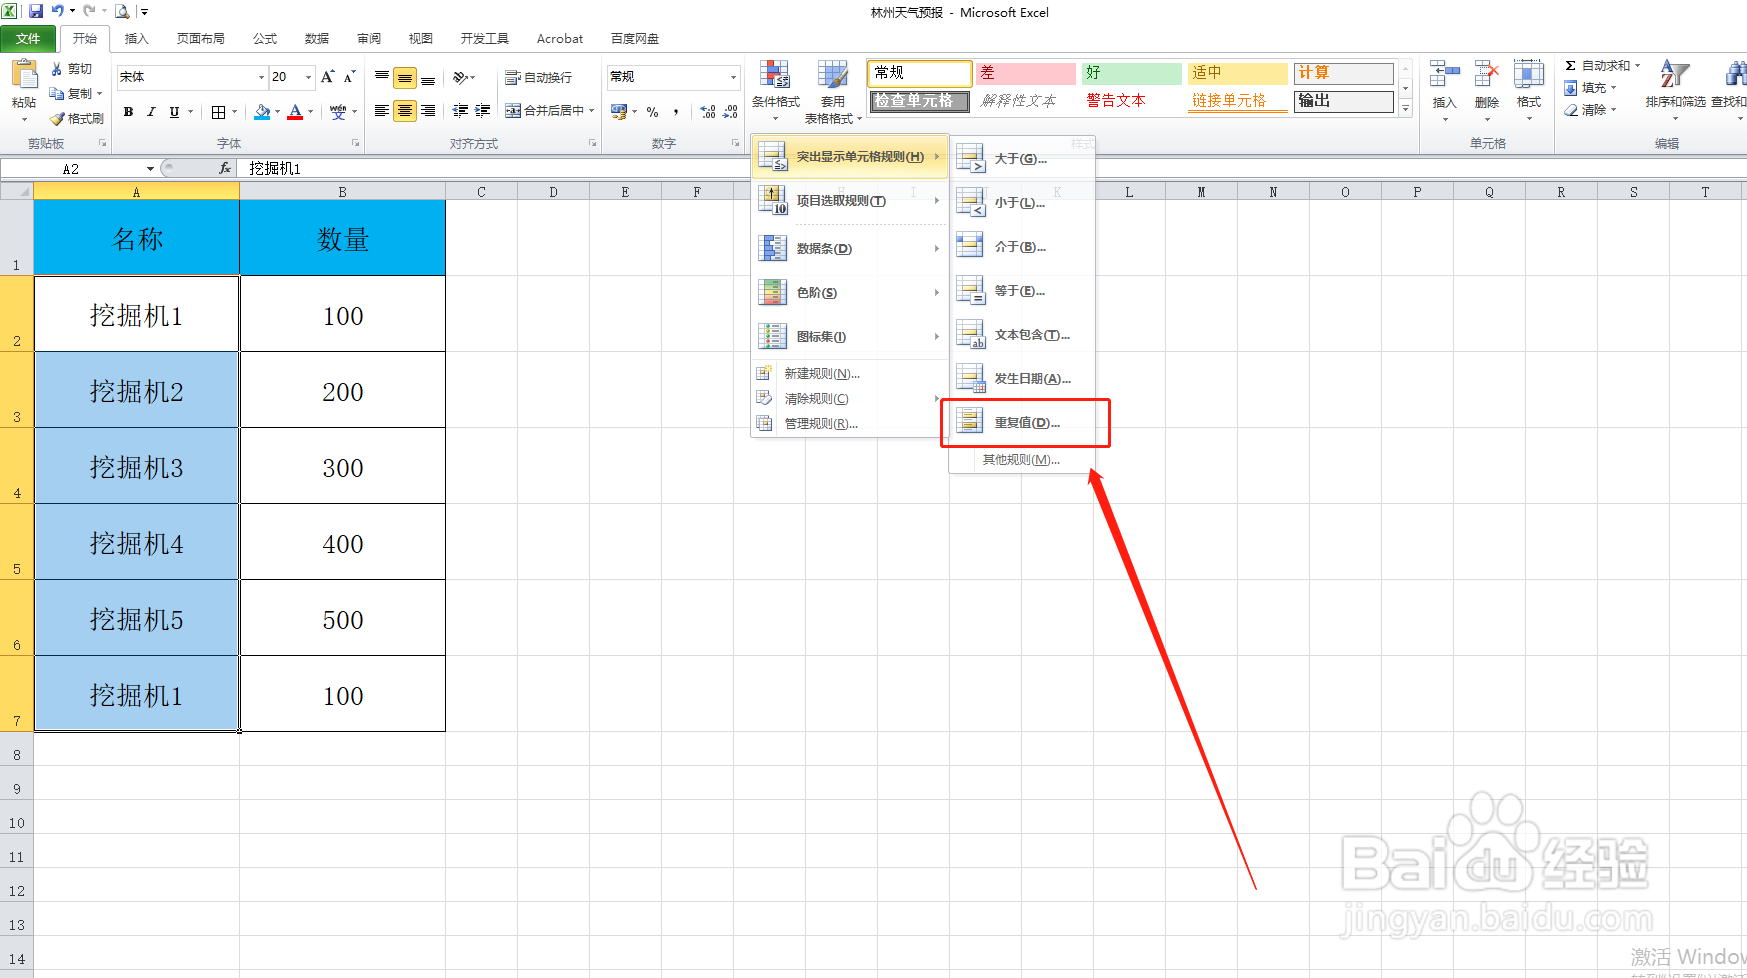Image resolution: width=1747 pixels, height=978 pixels.
Task: Decrease font size with small A
Action: coord(349,77)
